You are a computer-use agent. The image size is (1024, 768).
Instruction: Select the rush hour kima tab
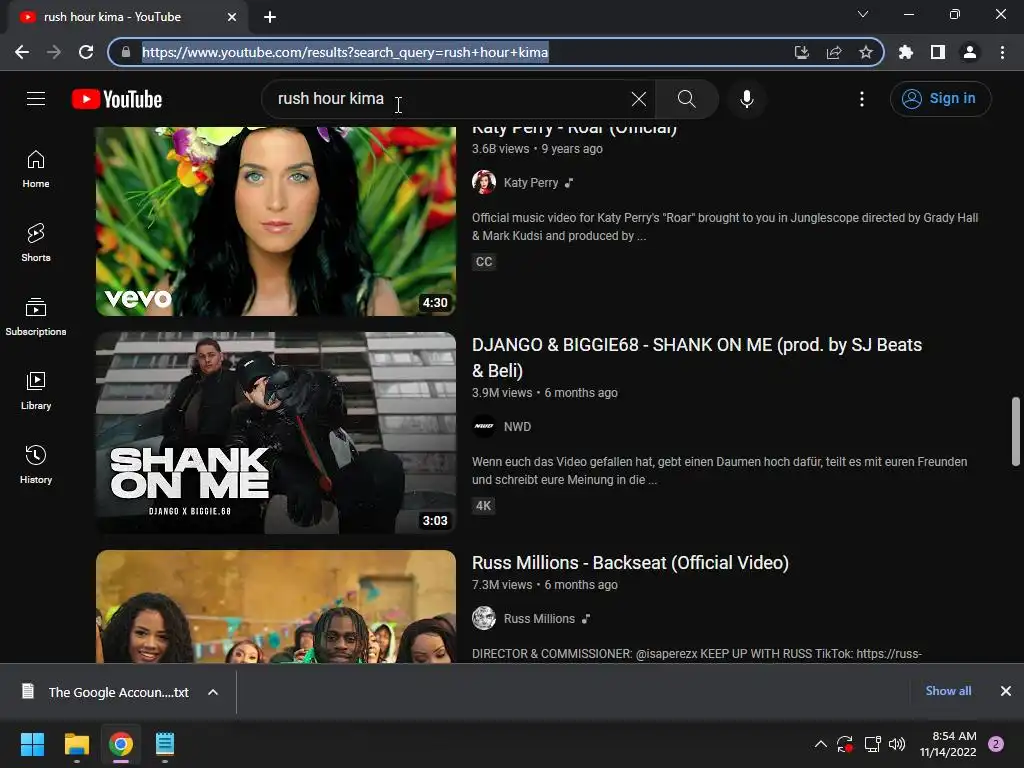127,17
